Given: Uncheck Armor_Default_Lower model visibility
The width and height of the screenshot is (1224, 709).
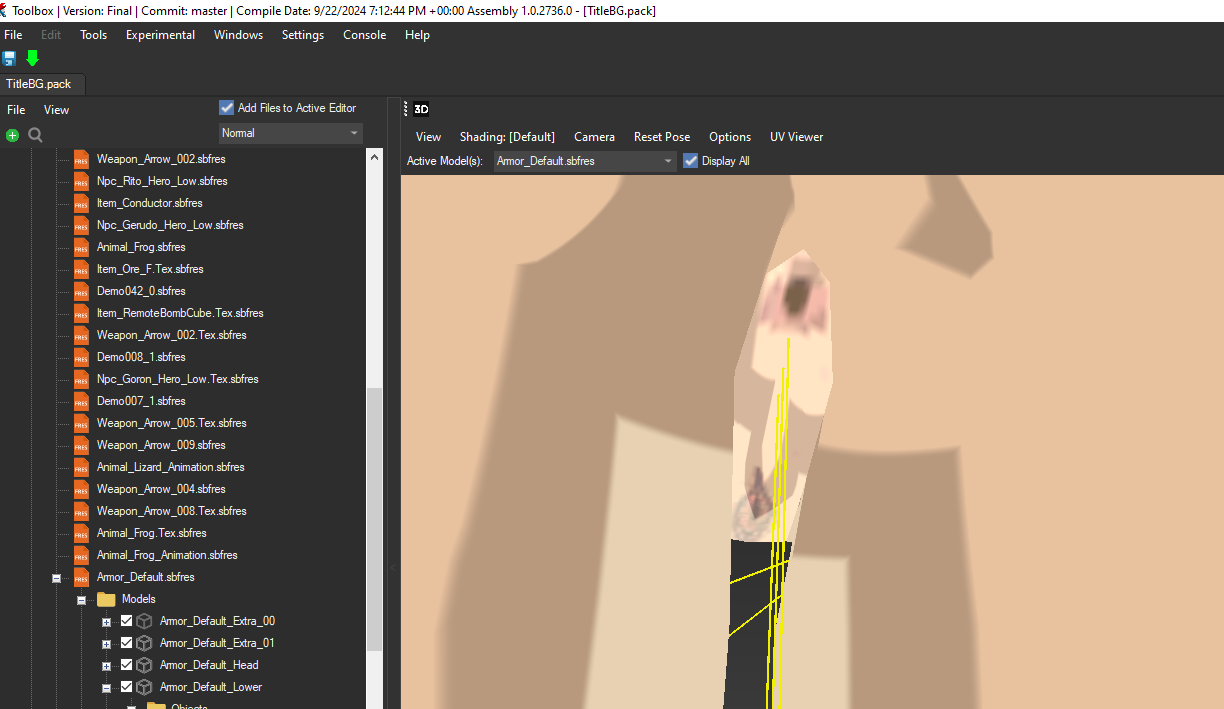Looking at the screenshot, I should click(x=126, y=687).
